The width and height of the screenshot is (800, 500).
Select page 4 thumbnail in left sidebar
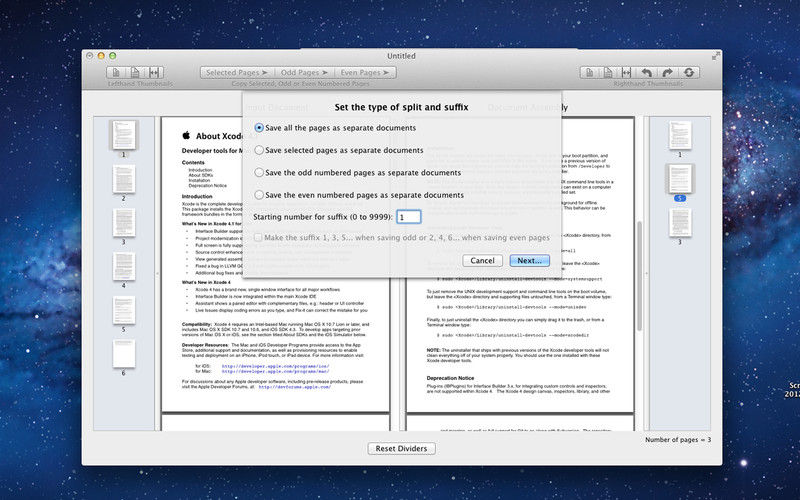pos(123,266)
